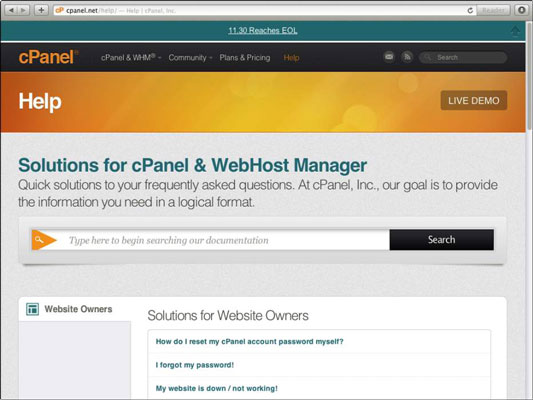
Task: Open the 11.30 Reaches EOL announcement link
Action: coord(263,31)
